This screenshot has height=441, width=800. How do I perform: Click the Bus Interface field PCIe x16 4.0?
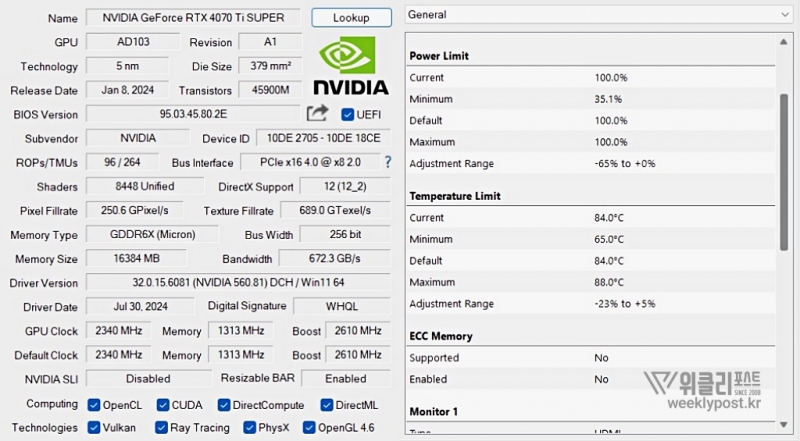310,162
